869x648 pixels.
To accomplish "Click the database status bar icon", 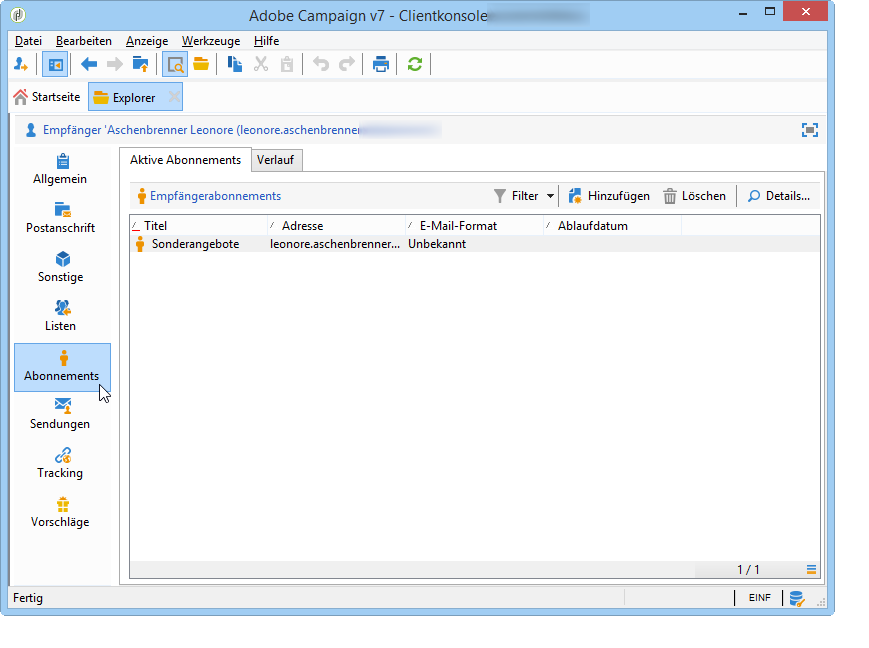I will click(x=797, y=598).
